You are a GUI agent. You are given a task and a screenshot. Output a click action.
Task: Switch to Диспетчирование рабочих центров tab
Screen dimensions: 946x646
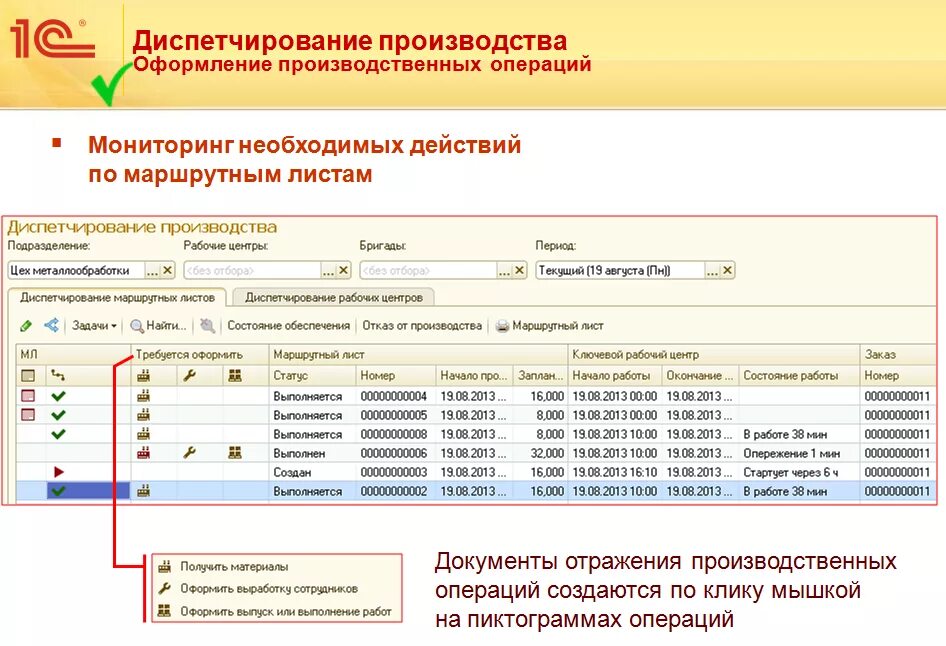click(334, 297)
